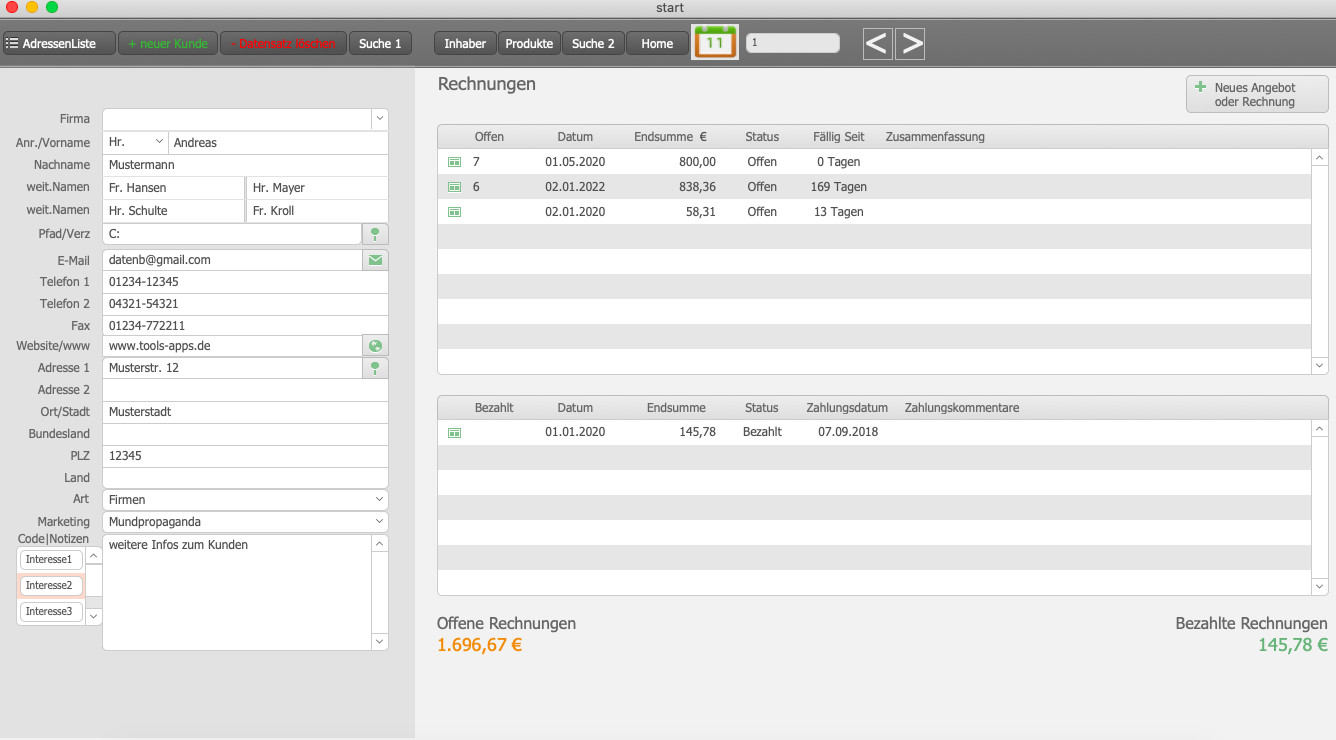
Task: Click the field containing Hr. Mayer
Action: (x=317, y=188)
